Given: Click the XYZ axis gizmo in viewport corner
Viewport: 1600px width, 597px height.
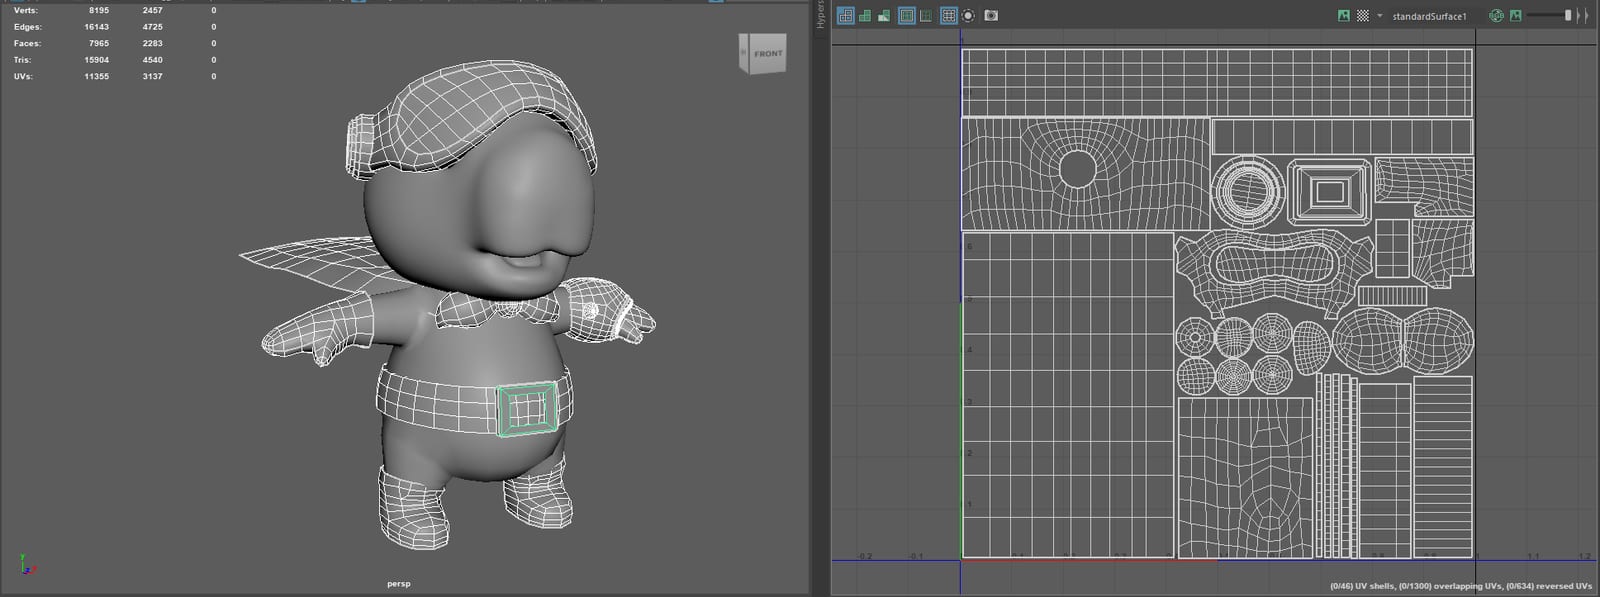Looking at the screenshot, I should click(x=26, y=565).
